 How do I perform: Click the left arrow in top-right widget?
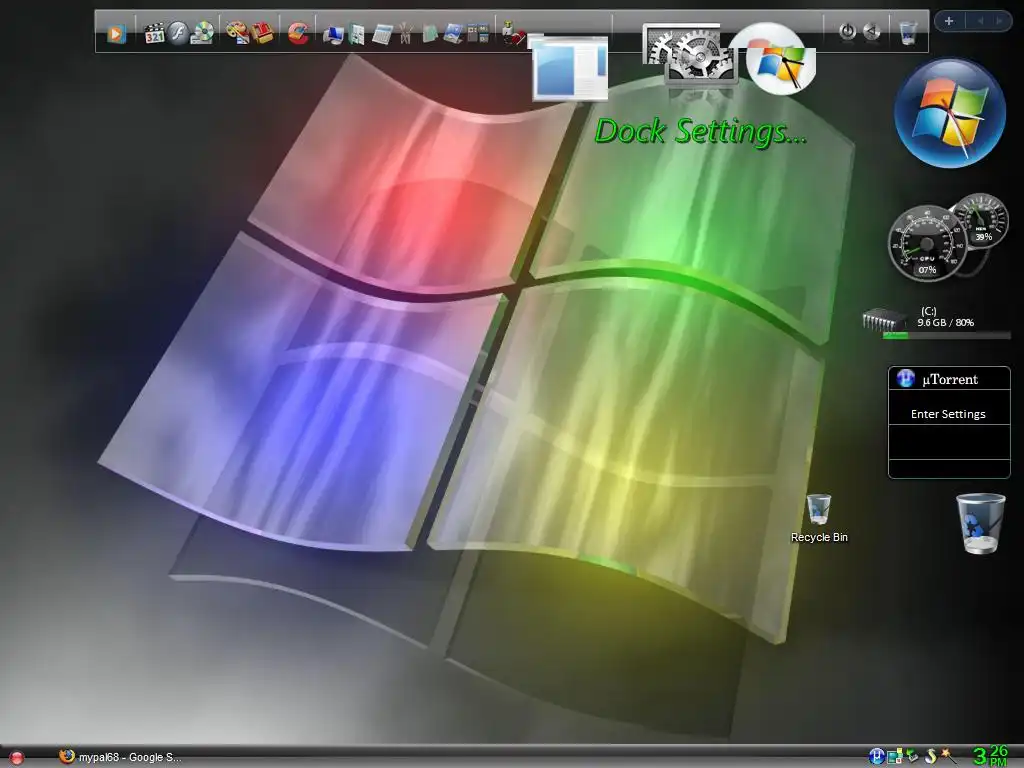pyautogui.click(x=980, y=21)
